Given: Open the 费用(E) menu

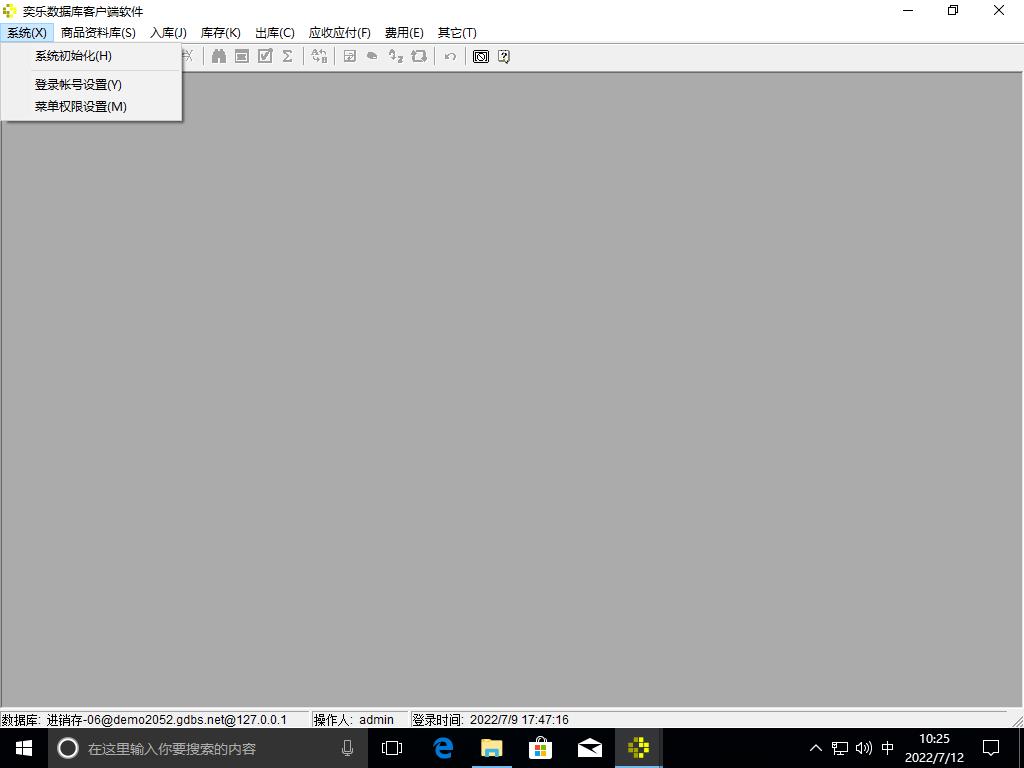Looking at the screenshot, I should click(x=404, y=33).
